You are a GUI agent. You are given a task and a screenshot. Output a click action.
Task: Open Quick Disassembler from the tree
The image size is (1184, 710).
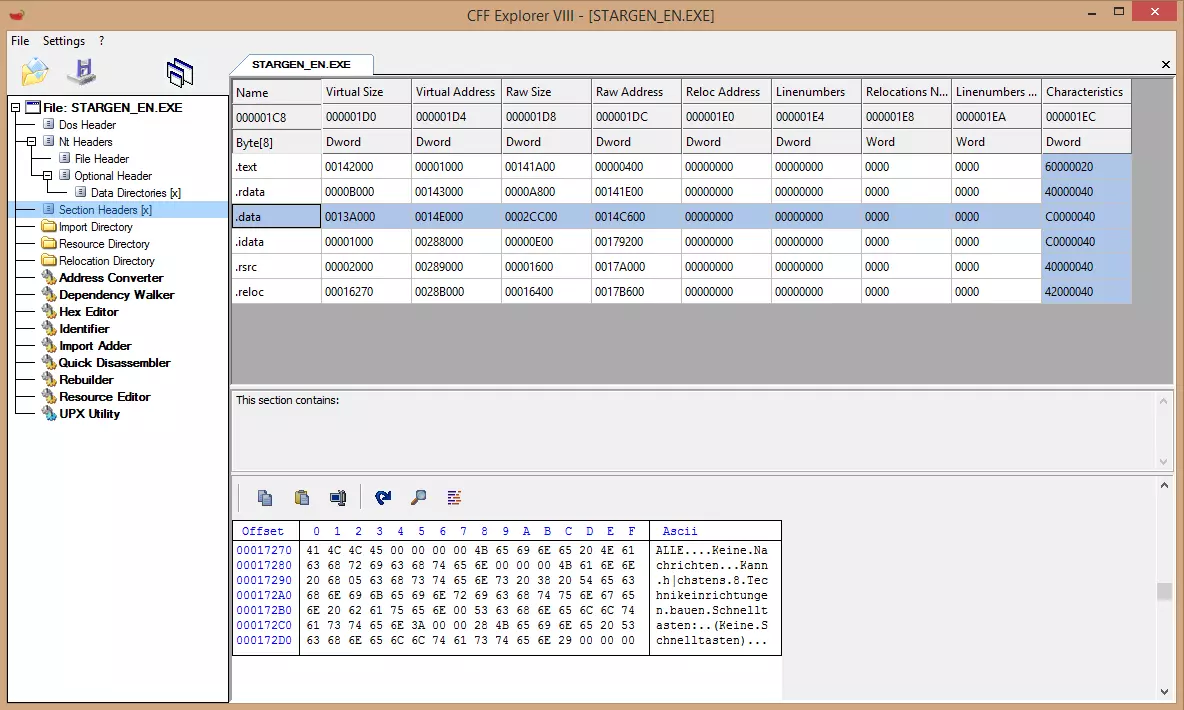tap(115, 363)
